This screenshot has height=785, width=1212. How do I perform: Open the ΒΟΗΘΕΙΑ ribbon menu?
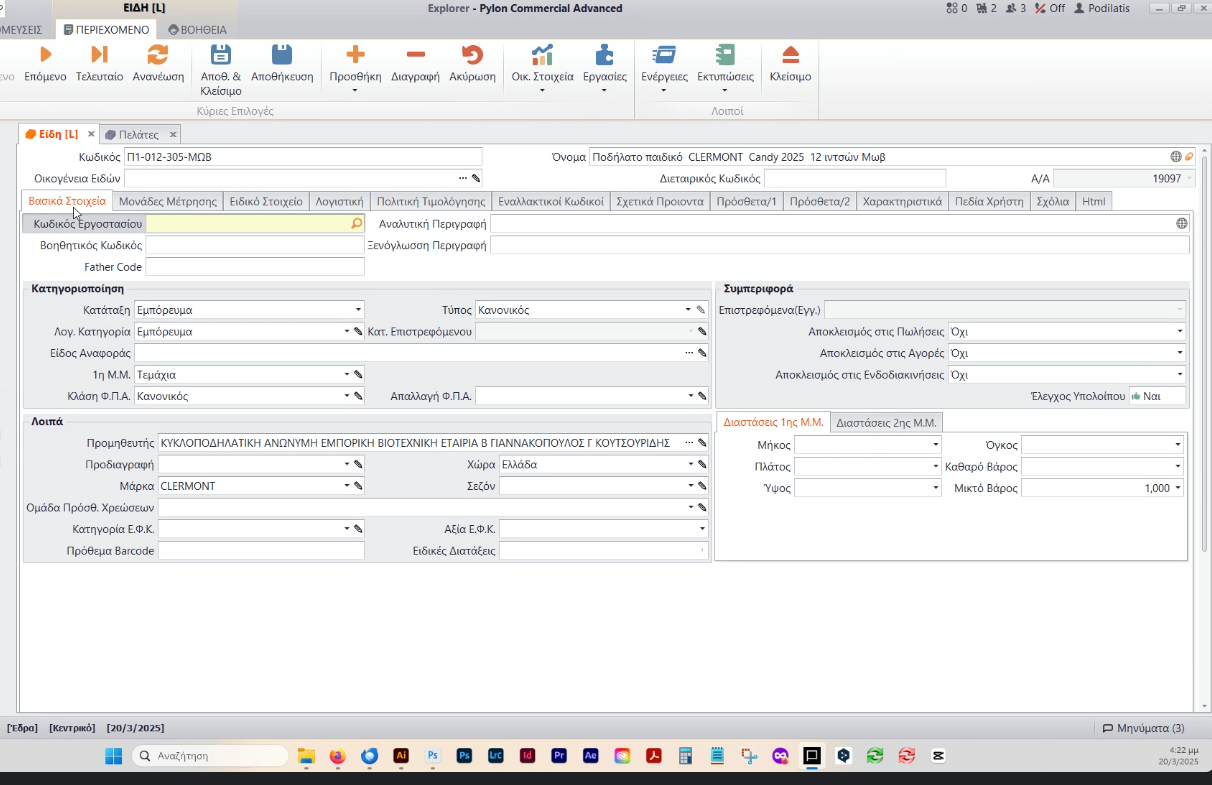(x=197, y=30)
